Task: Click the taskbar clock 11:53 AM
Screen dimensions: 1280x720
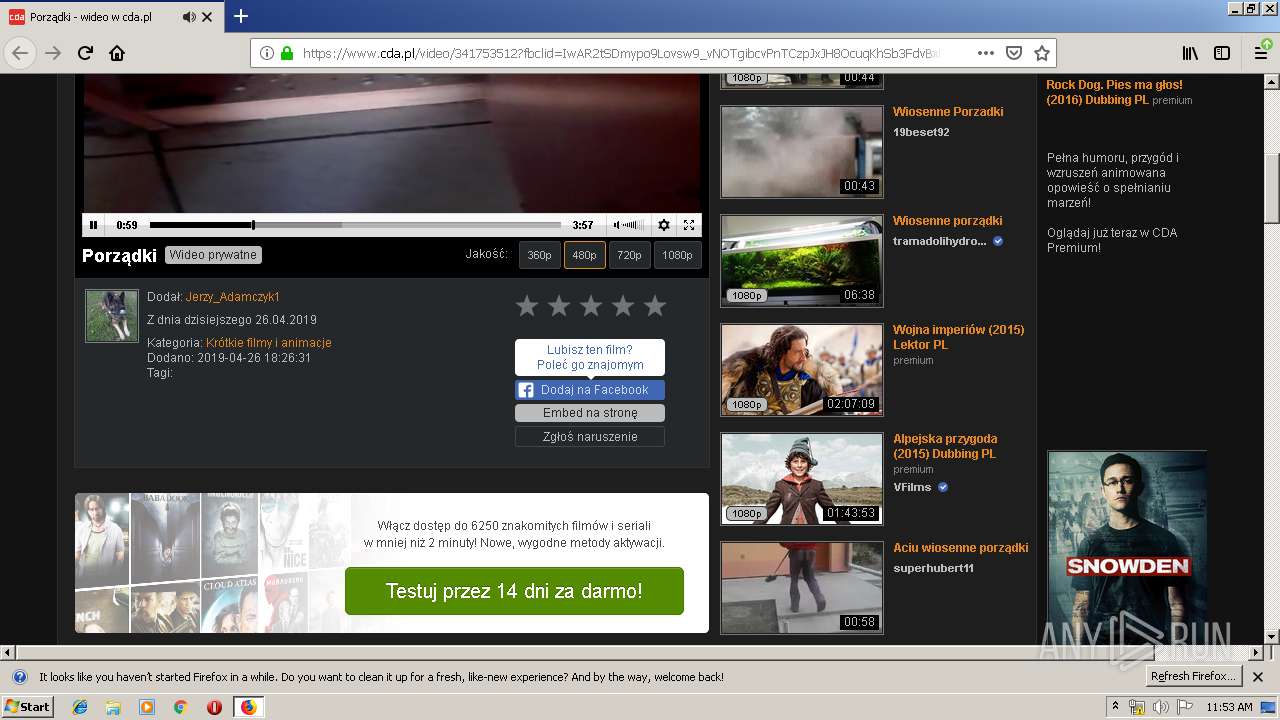Action: 1229,707
